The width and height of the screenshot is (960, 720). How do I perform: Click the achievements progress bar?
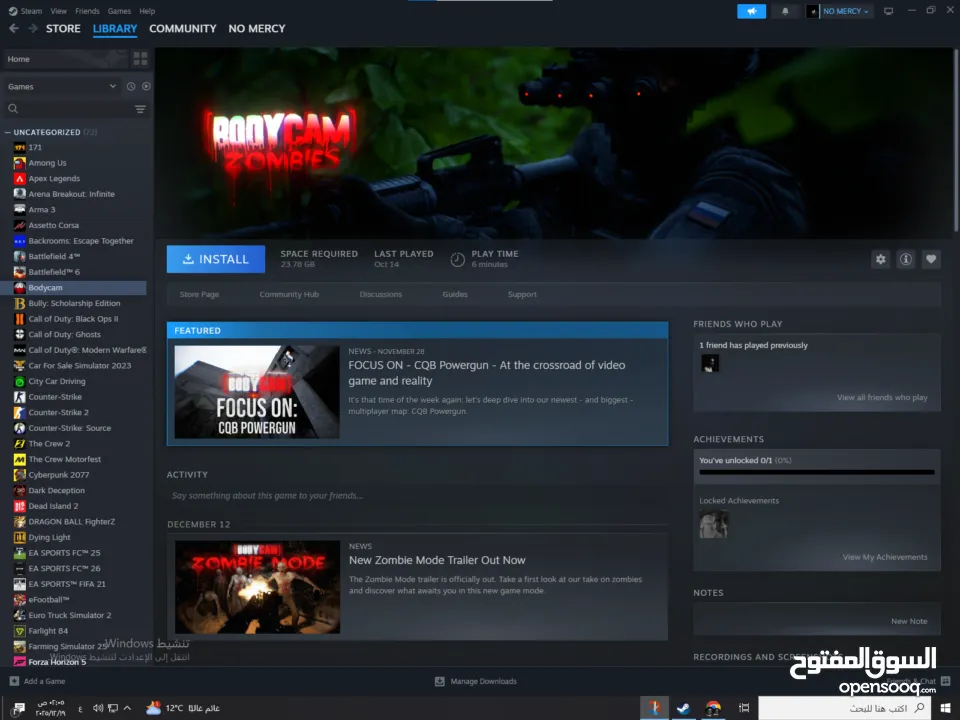tap(816, 472)
